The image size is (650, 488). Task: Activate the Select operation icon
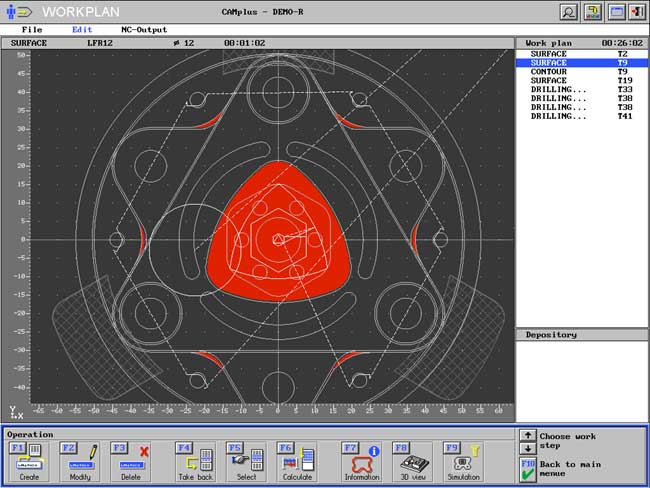[245, 458]
